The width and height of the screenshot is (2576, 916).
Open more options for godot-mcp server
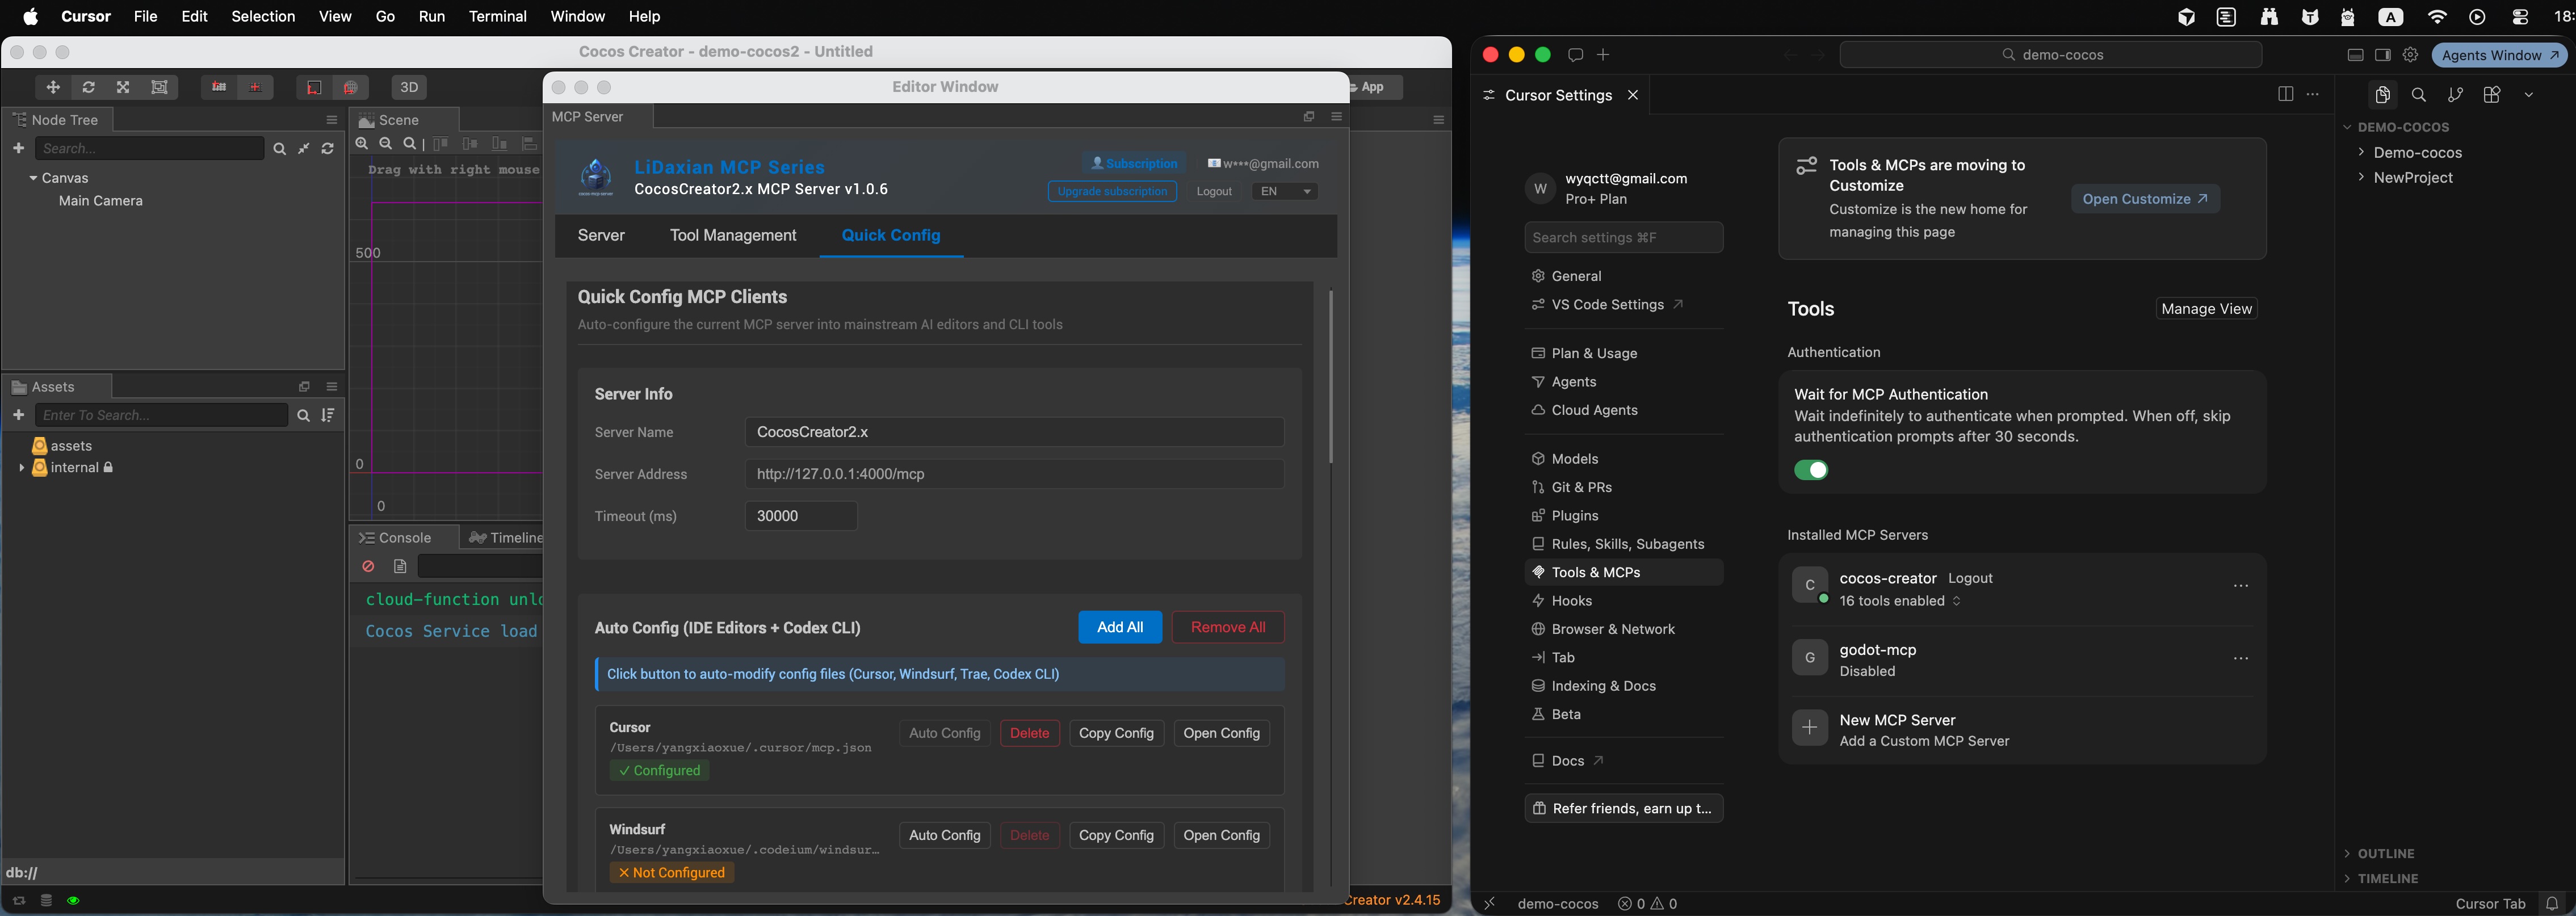[x=2241, y=658]
